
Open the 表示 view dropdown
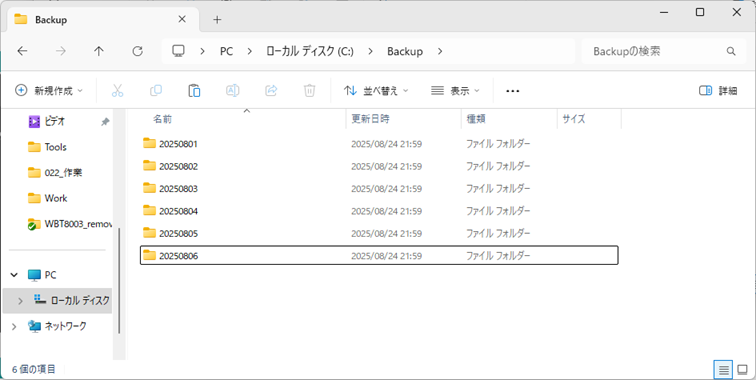[456, 91]
